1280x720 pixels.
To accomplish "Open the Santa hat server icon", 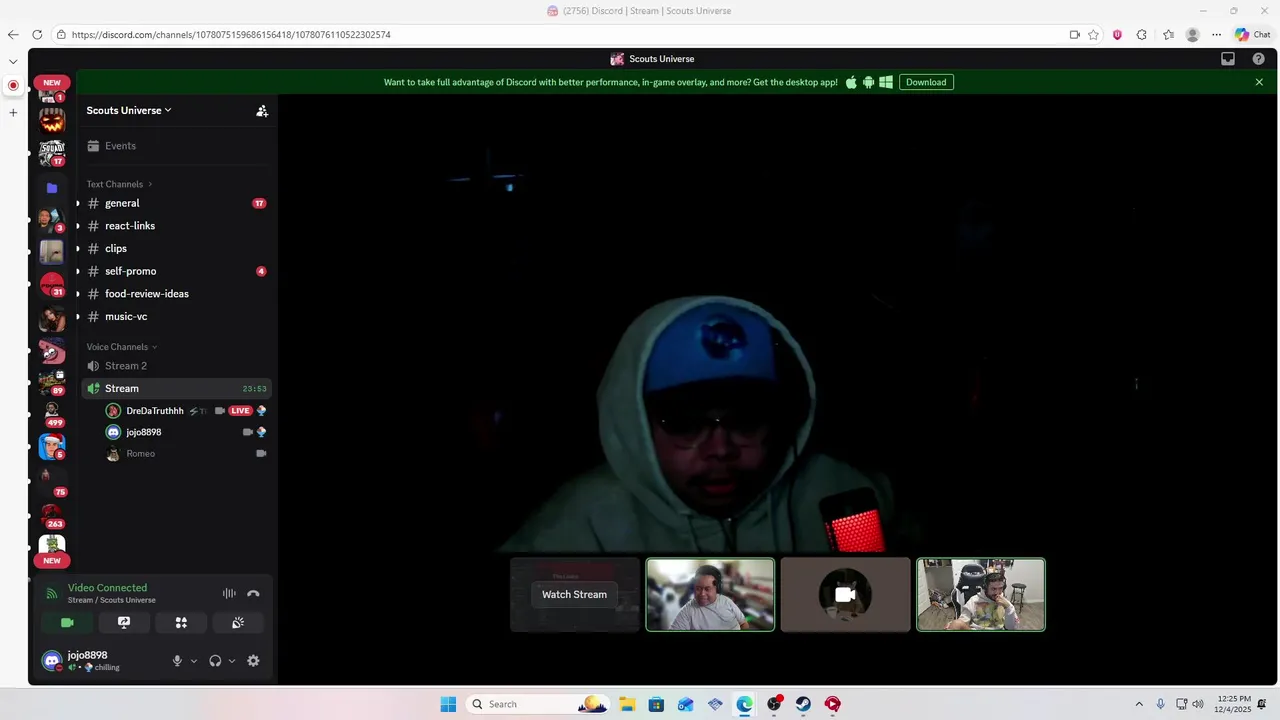I will 52,446.
